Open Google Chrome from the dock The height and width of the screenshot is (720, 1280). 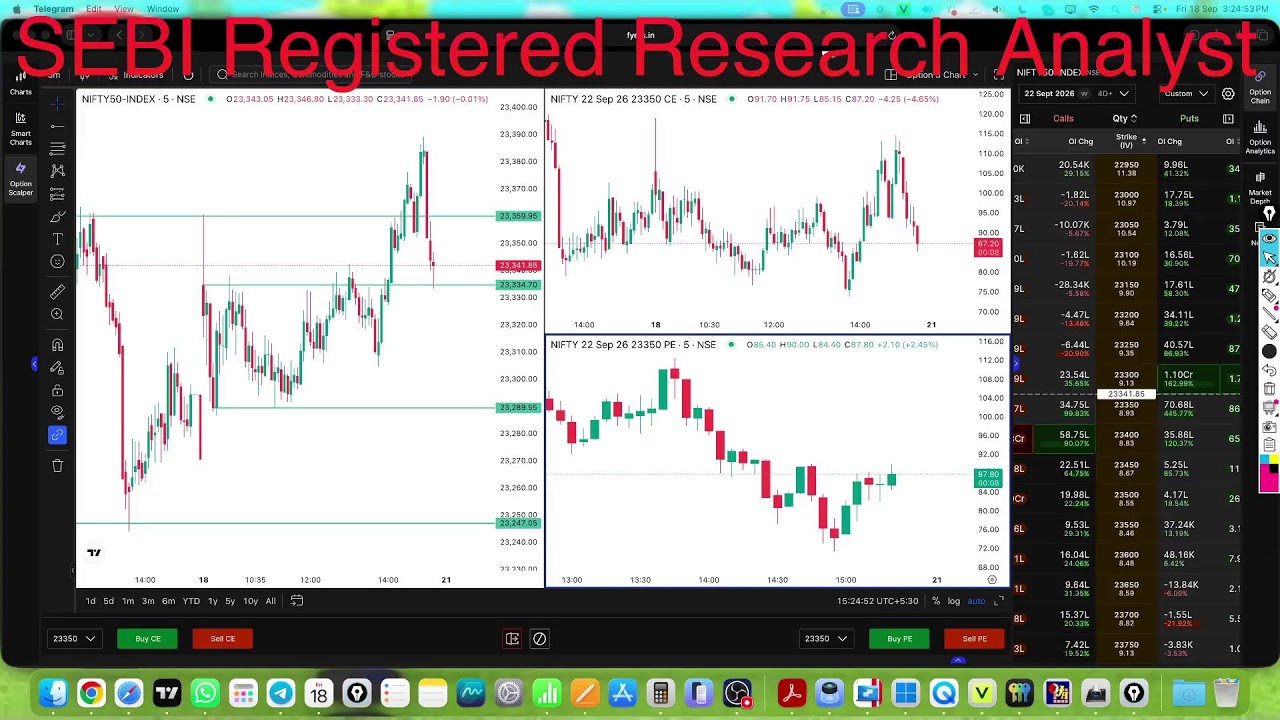(x=91, y=693)
